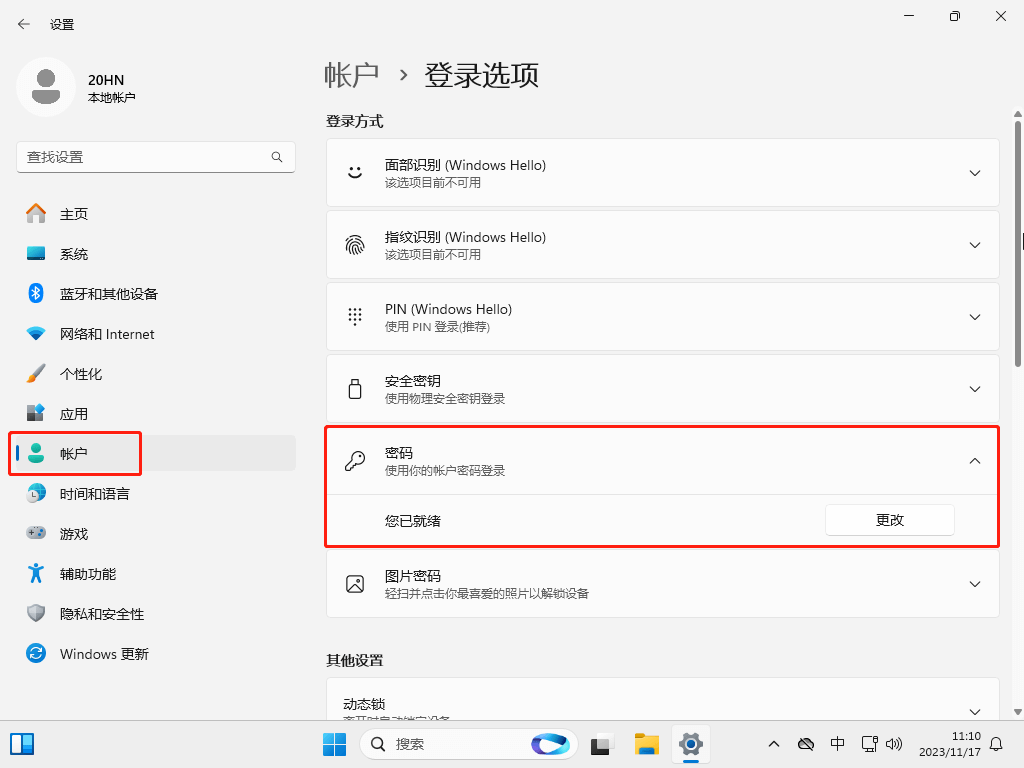Click the clock globe icon for 时间和语言
The width and height of the screenshot is (1024, 768).
pyautogui.click(x=36, y=494)
